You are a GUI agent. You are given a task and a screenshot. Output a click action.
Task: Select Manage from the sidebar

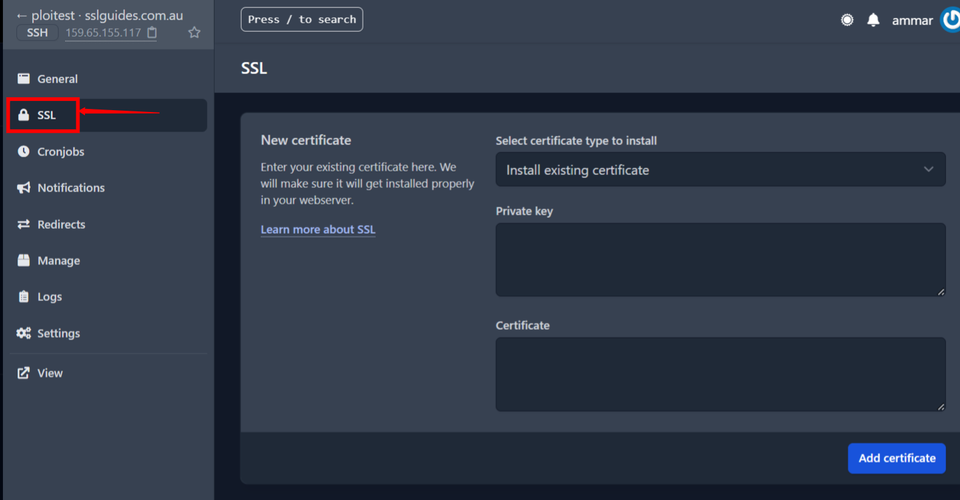(58, 261)
